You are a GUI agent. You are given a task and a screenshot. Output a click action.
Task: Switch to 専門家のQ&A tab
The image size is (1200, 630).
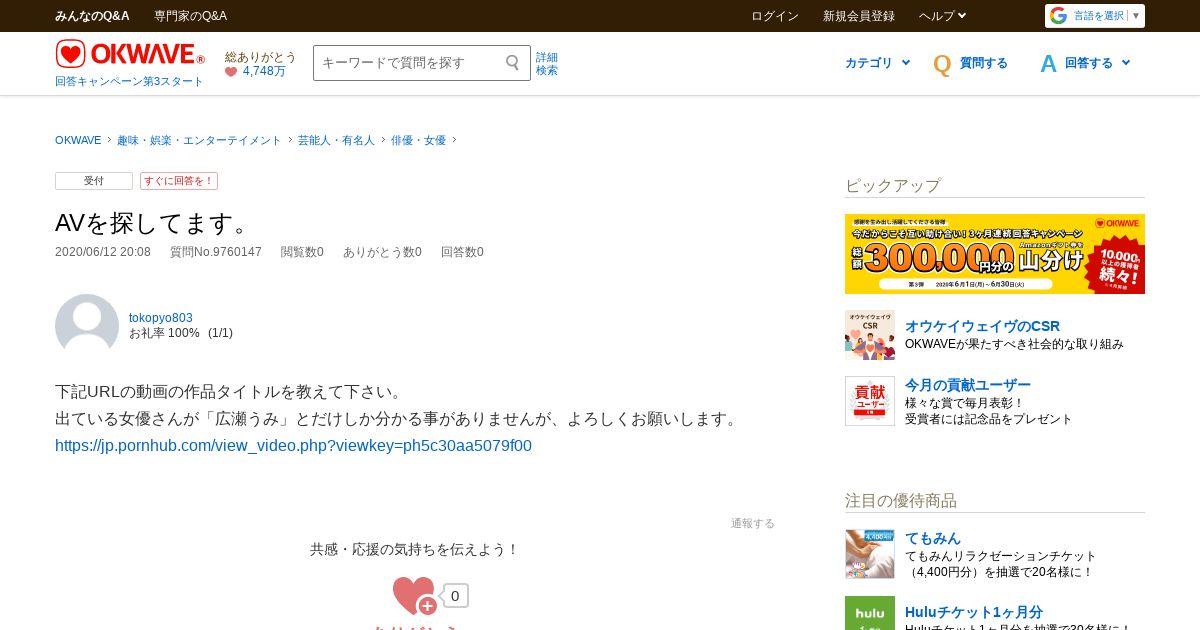pos(190,16)
